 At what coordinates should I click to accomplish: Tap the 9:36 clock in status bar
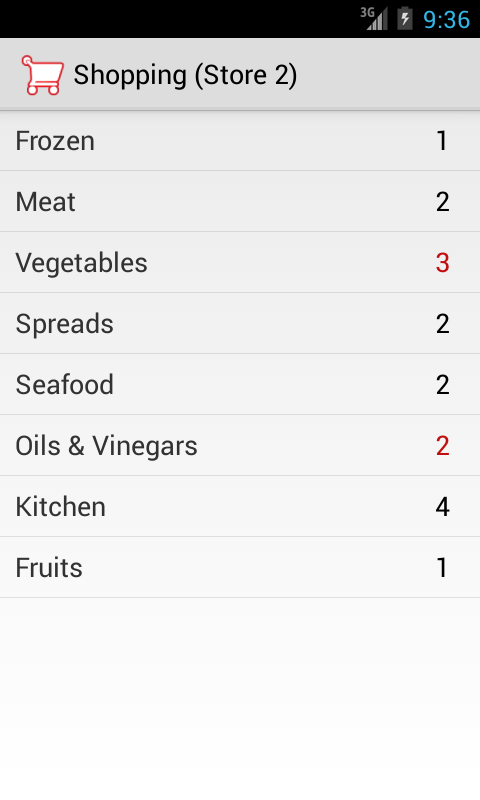[x=446, y=20]
